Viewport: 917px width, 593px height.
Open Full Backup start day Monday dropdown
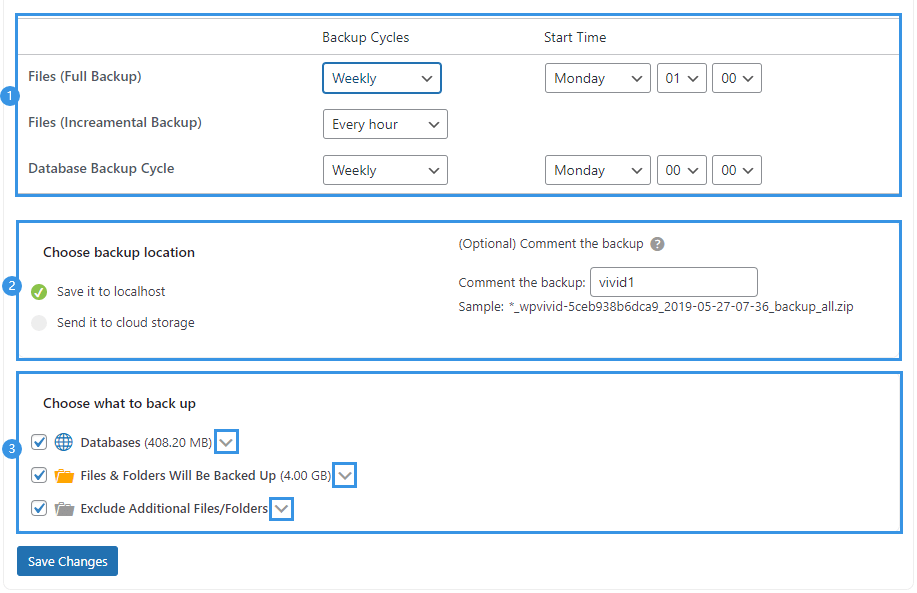pos(598,78)
